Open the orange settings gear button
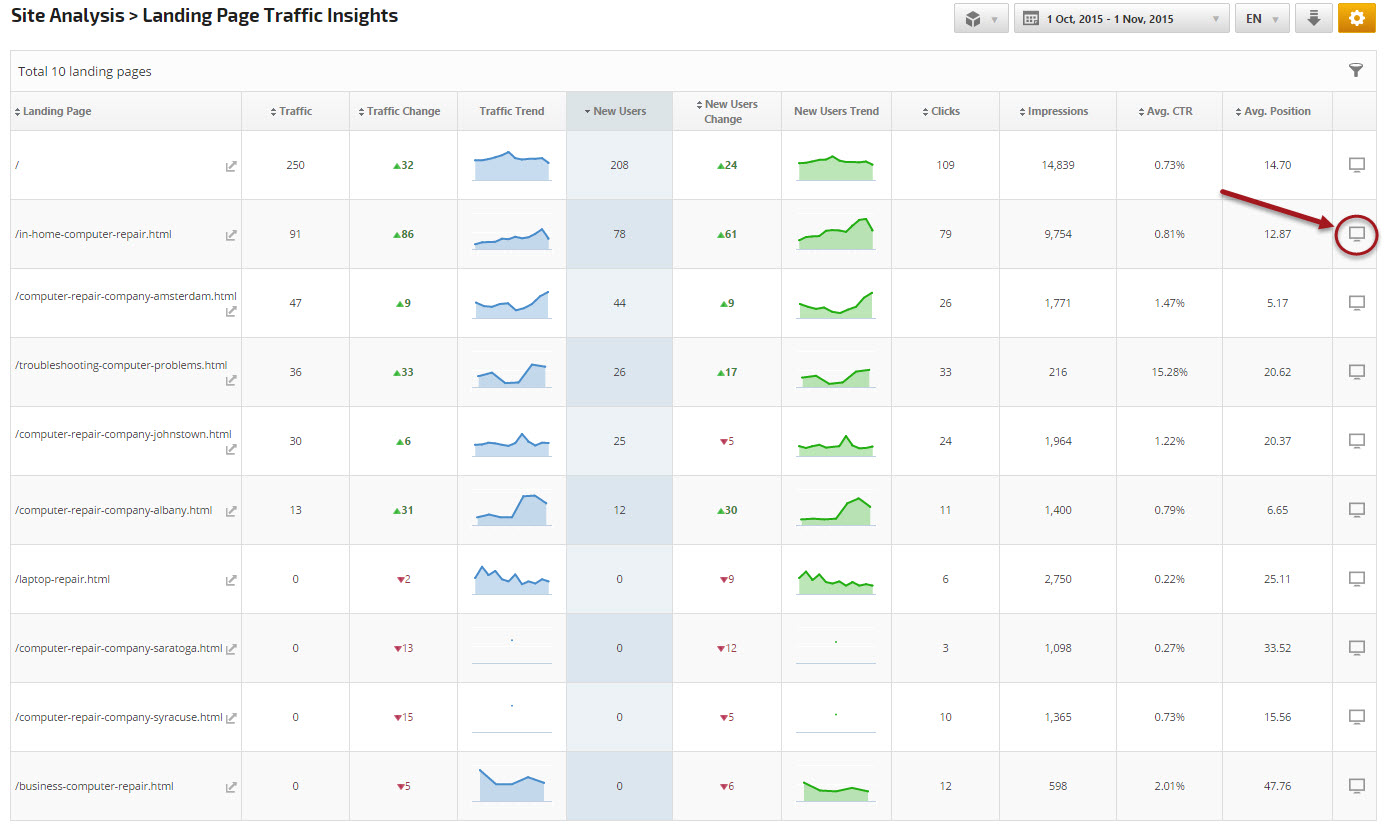The height and width of the screenshot is (828, 1387). pyautogui.click(x=1356, y=18)
